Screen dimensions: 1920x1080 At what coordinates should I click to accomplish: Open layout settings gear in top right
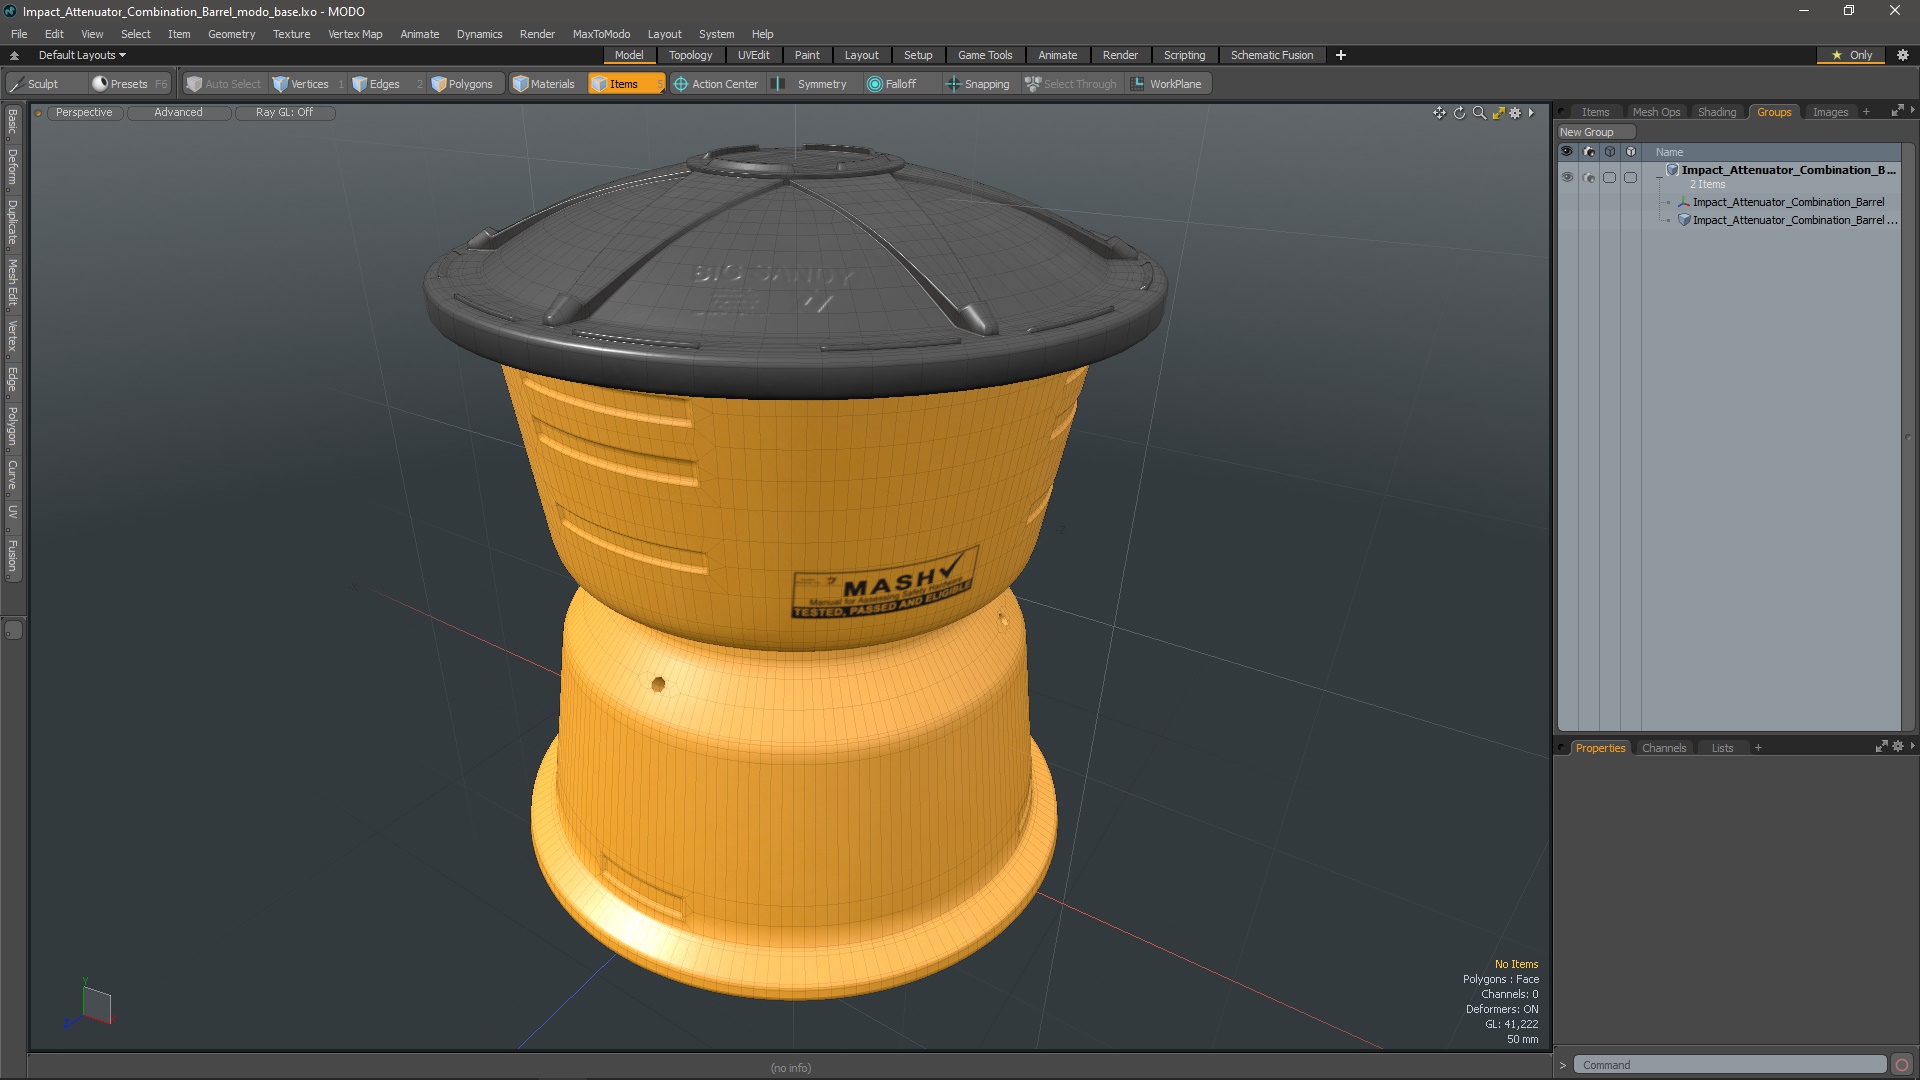point(1903,55)
